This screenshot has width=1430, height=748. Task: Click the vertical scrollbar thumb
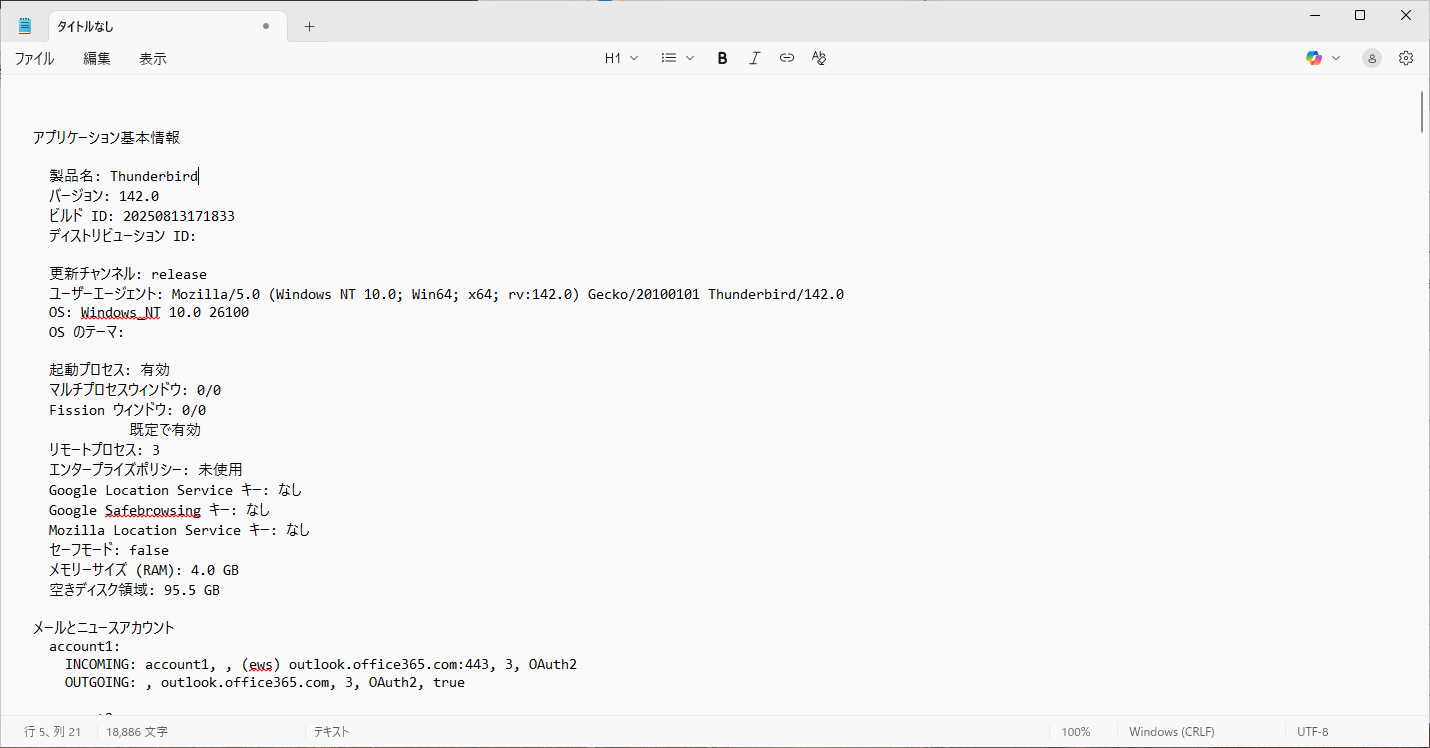pos(1421,112)
